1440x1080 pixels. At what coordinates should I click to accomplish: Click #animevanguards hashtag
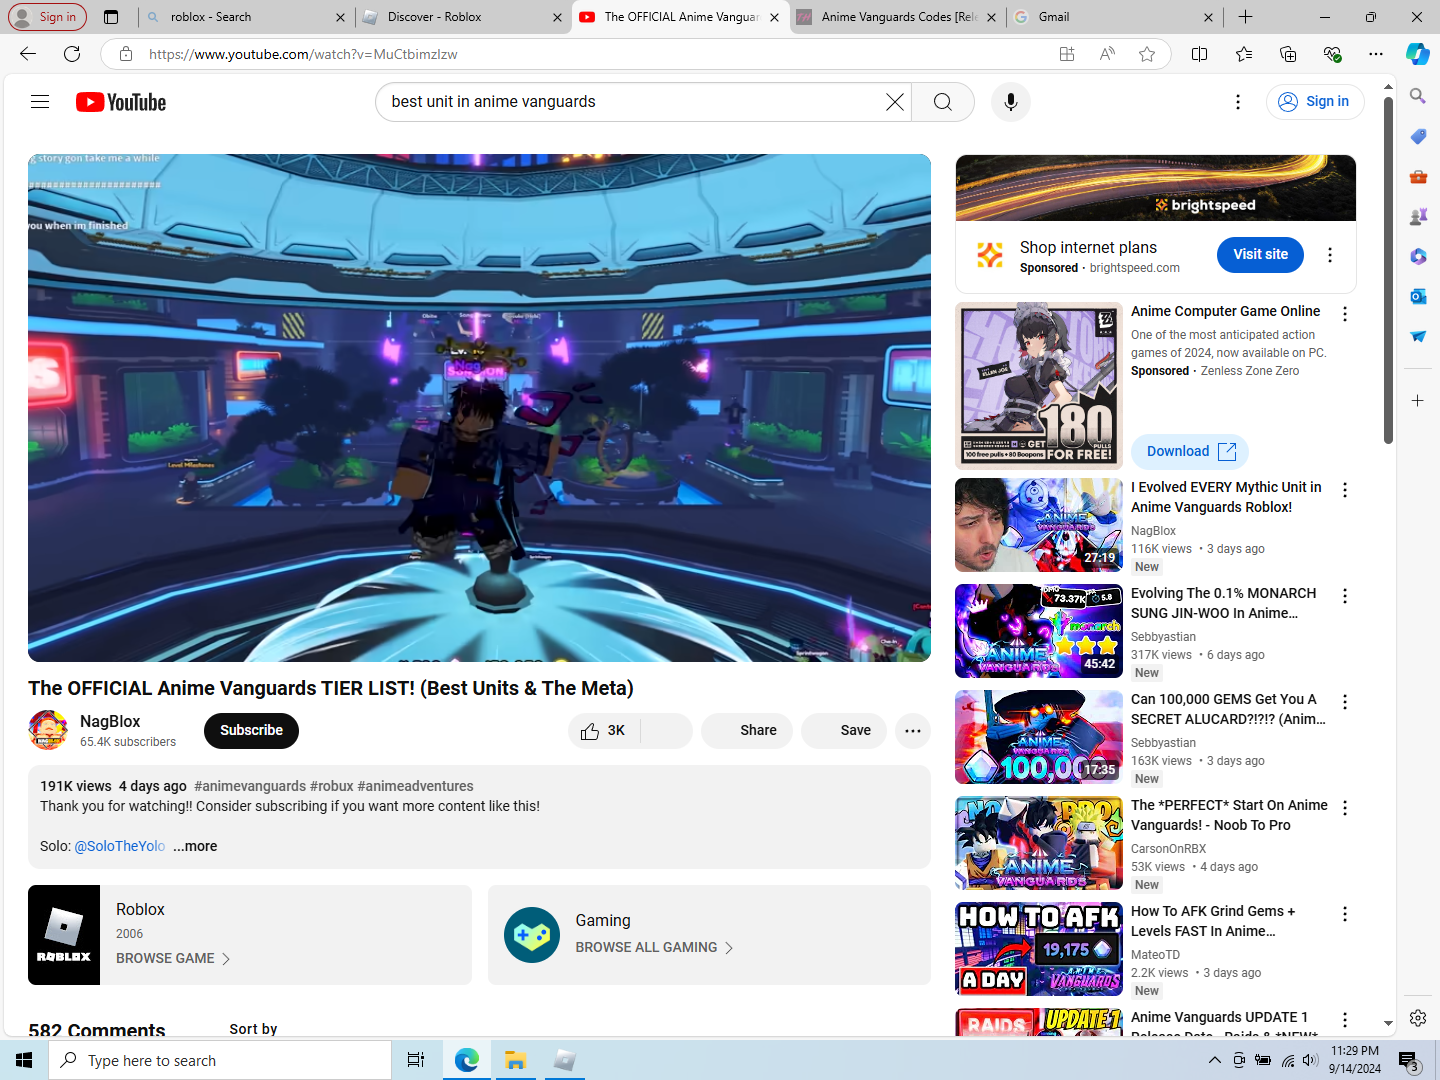(x=250, y=786)
